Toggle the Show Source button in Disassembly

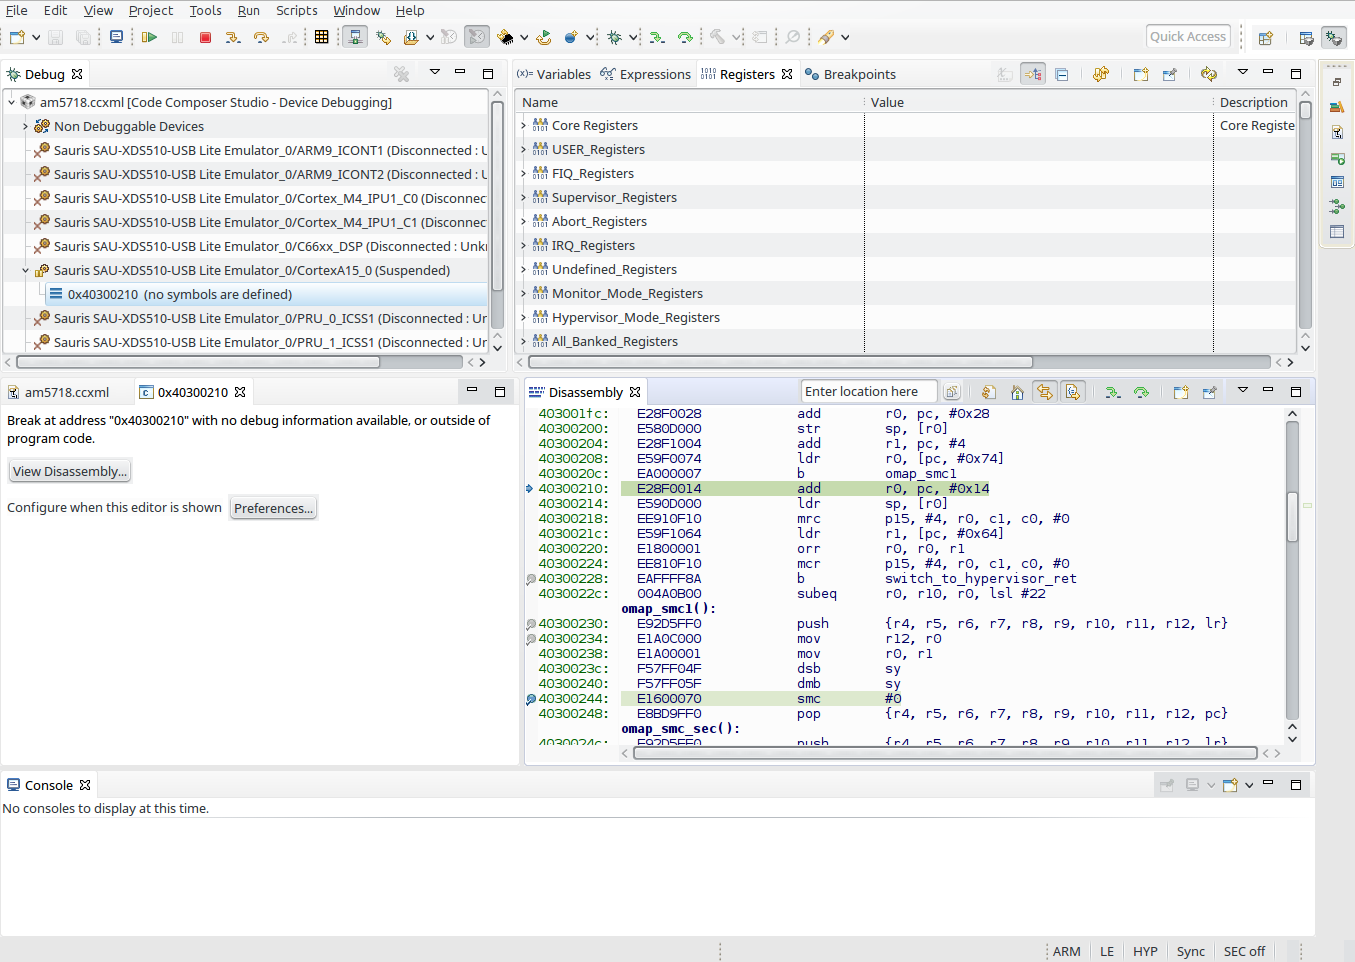1073,392
